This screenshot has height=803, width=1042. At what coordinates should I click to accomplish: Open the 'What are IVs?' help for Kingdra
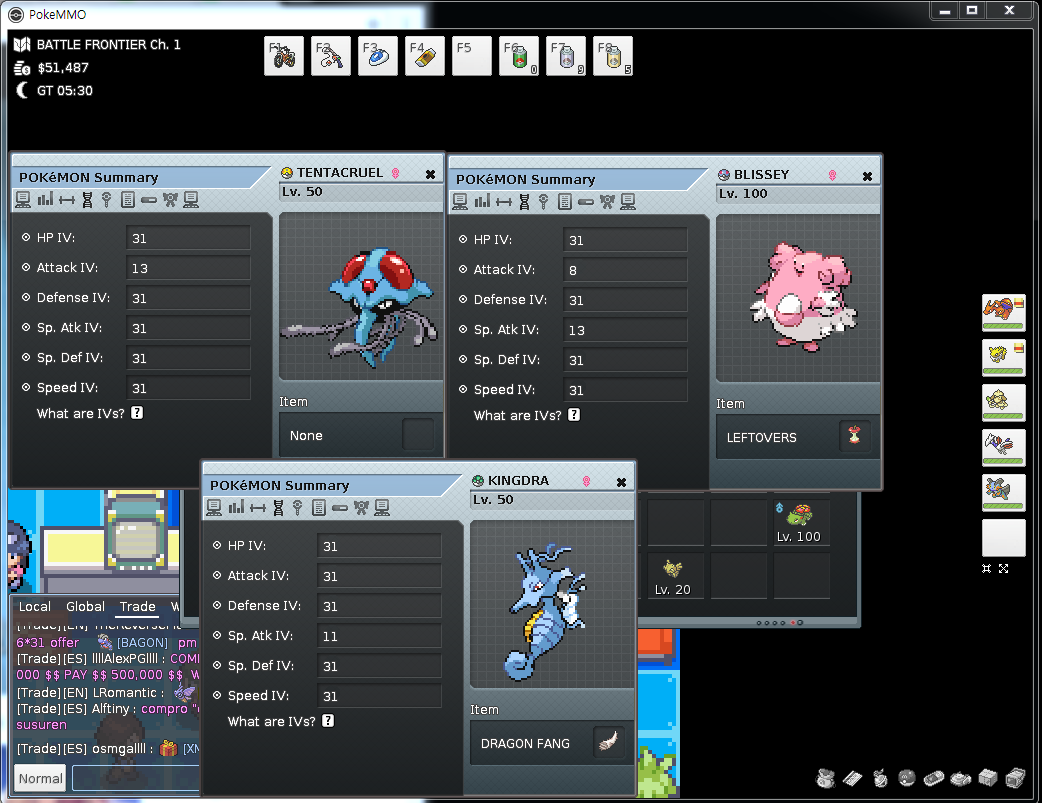click(328, 721)
